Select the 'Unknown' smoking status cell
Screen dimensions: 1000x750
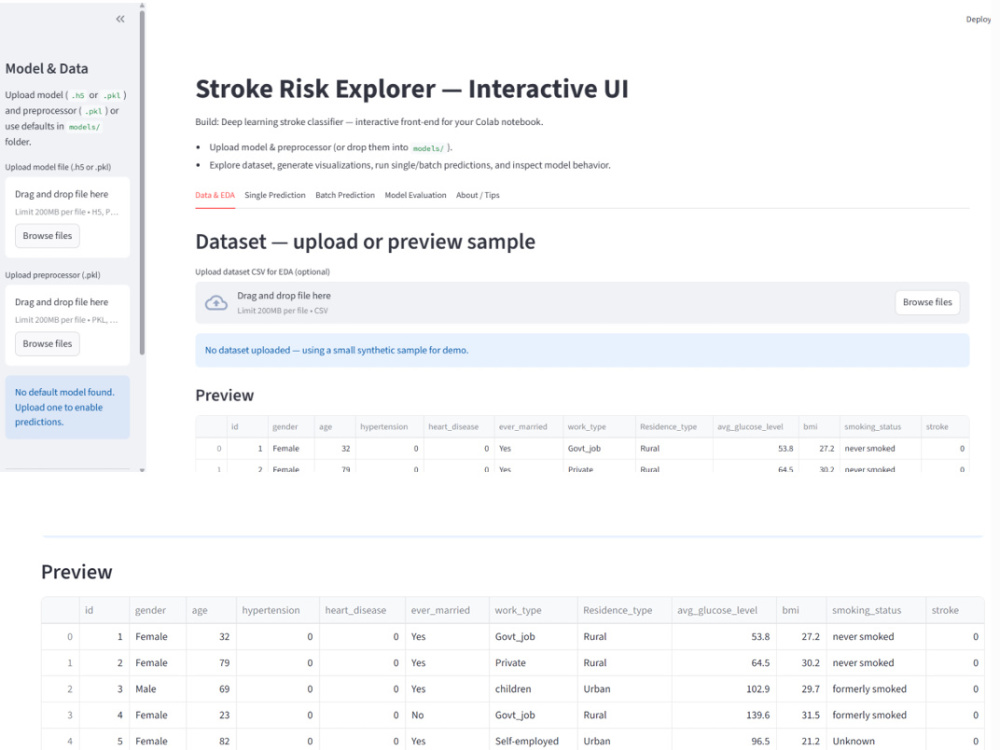pos(876,741)
